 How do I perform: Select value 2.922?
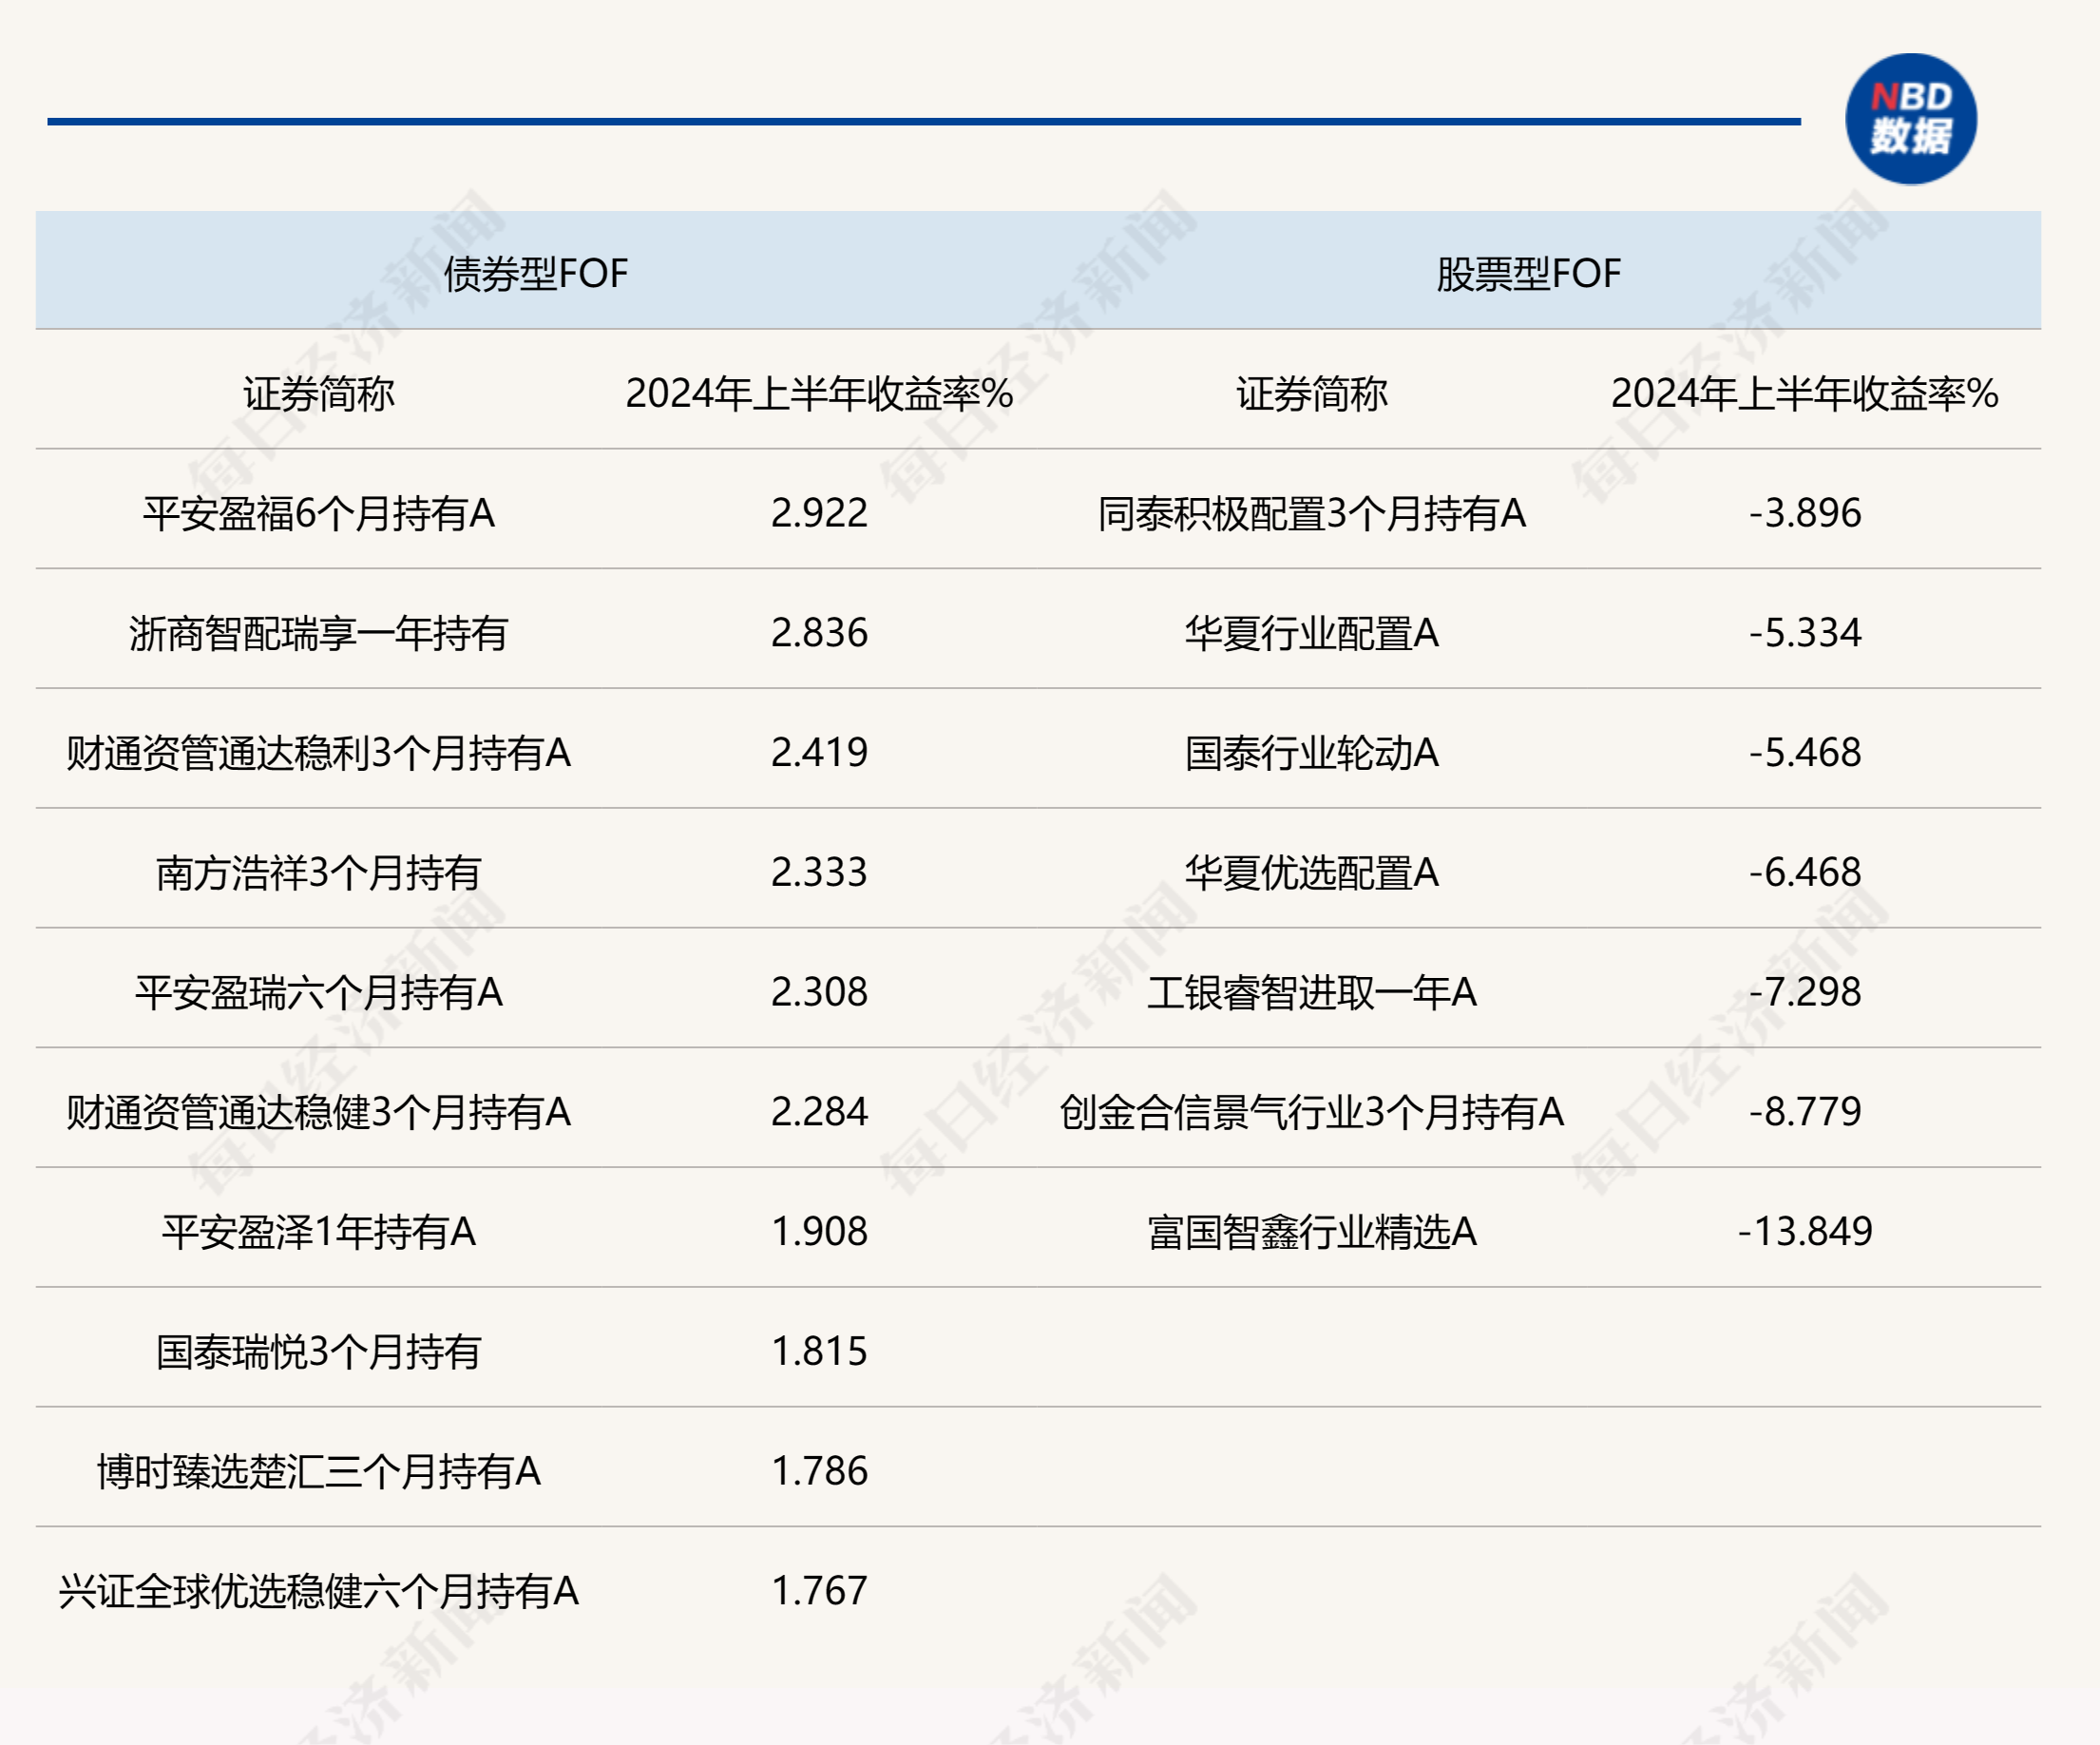pos(819,512)
